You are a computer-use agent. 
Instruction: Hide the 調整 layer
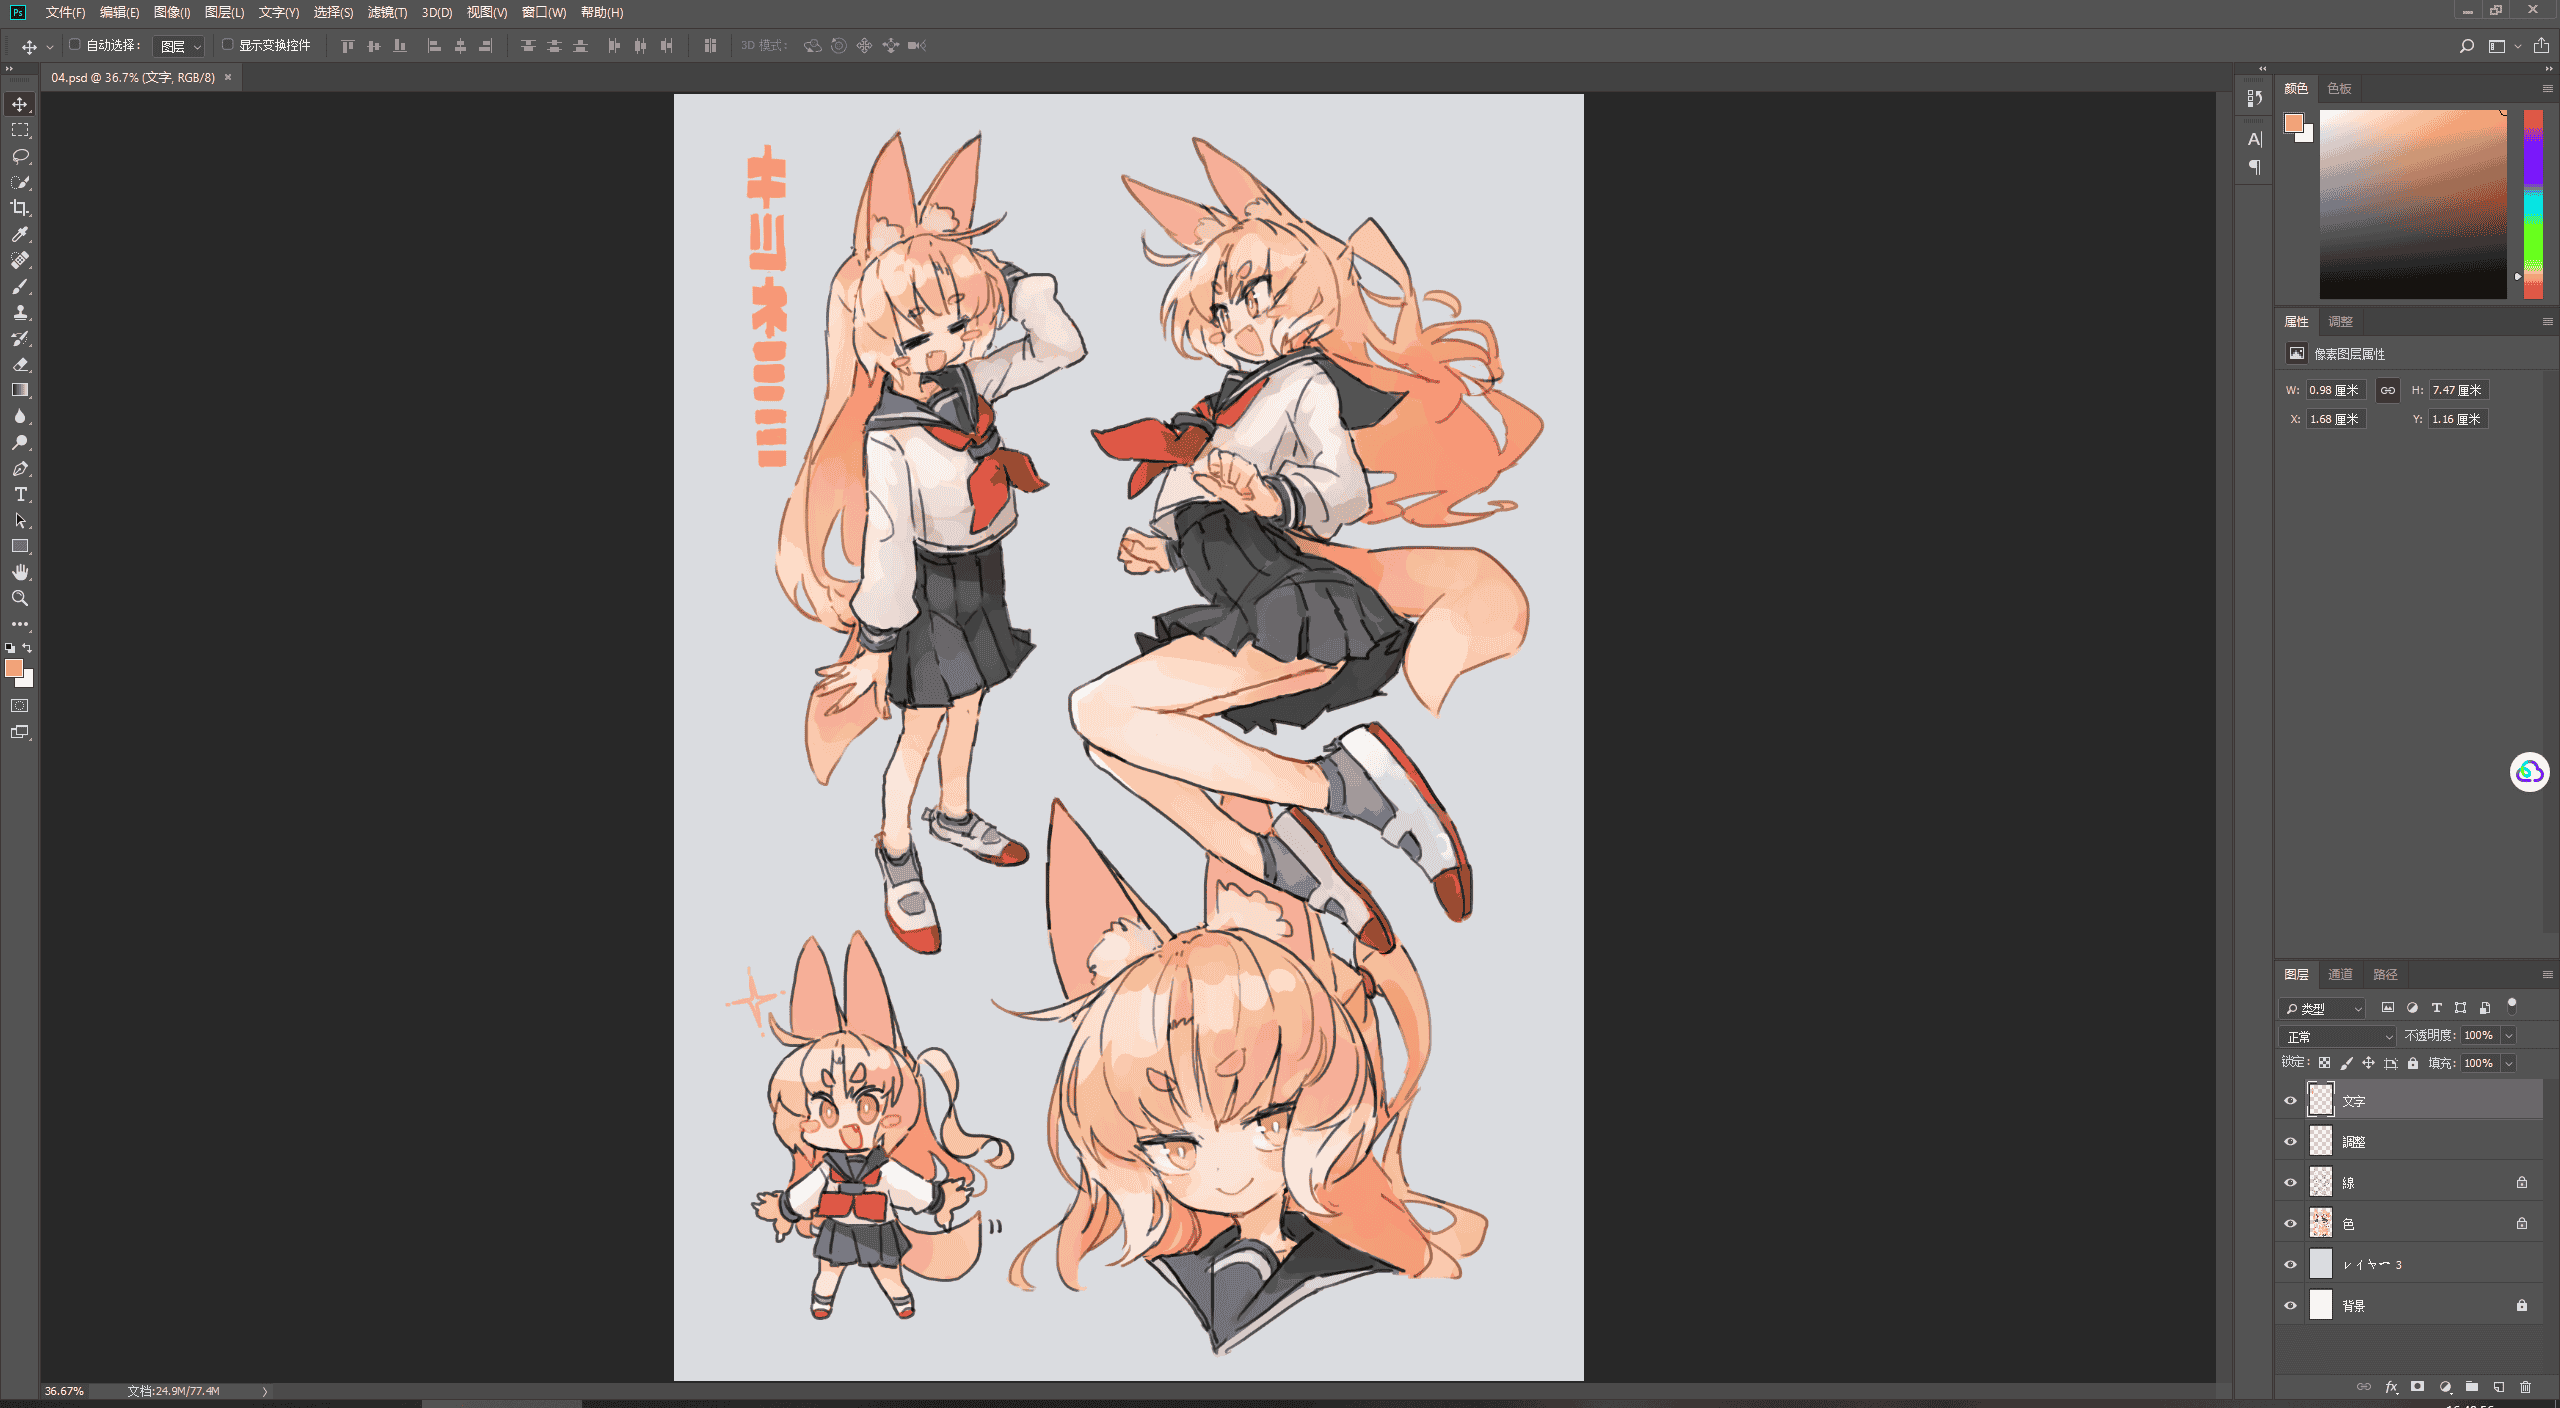point(2291,1141)
